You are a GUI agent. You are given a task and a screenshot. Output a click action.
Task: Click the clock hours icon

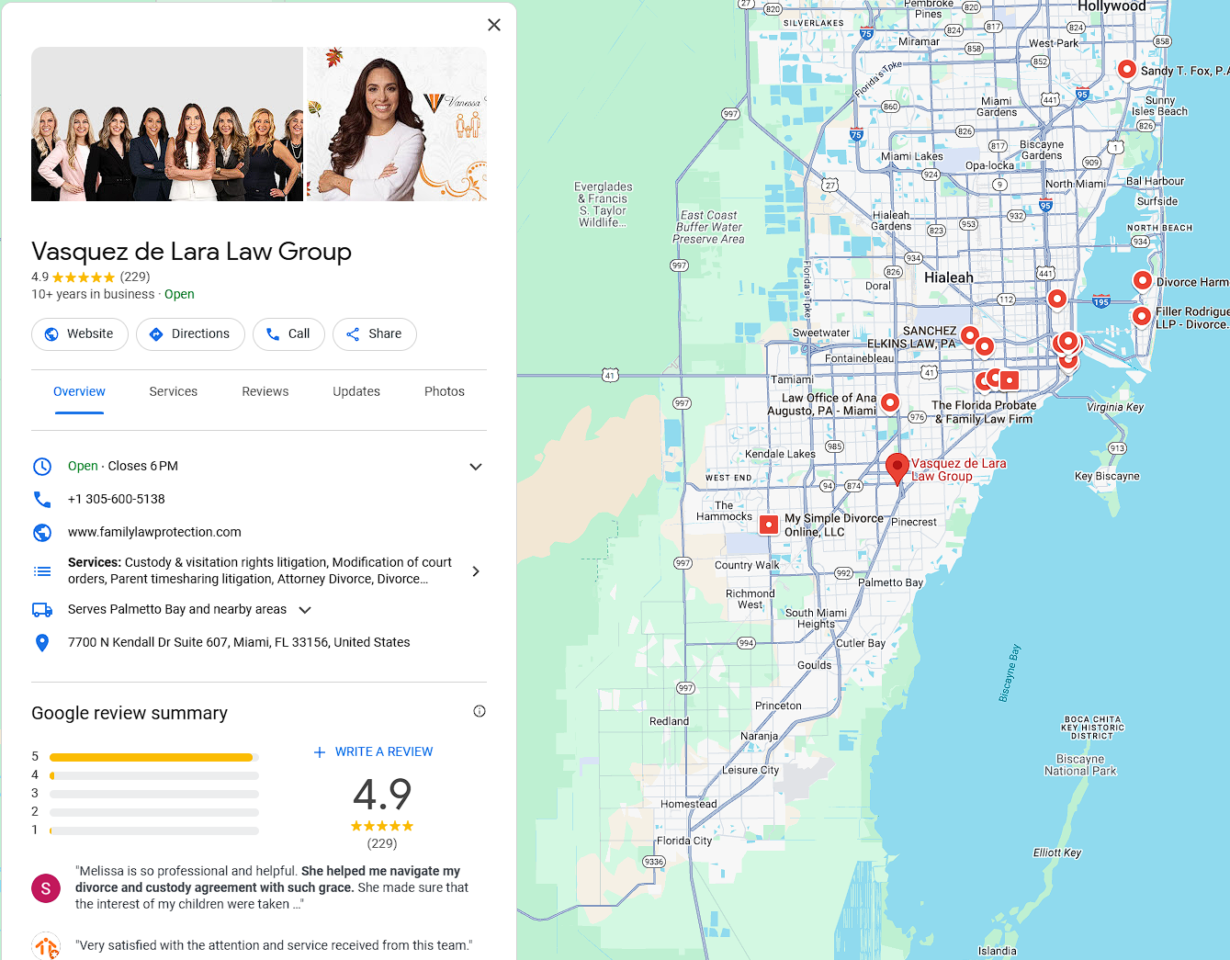pos(42,466)
